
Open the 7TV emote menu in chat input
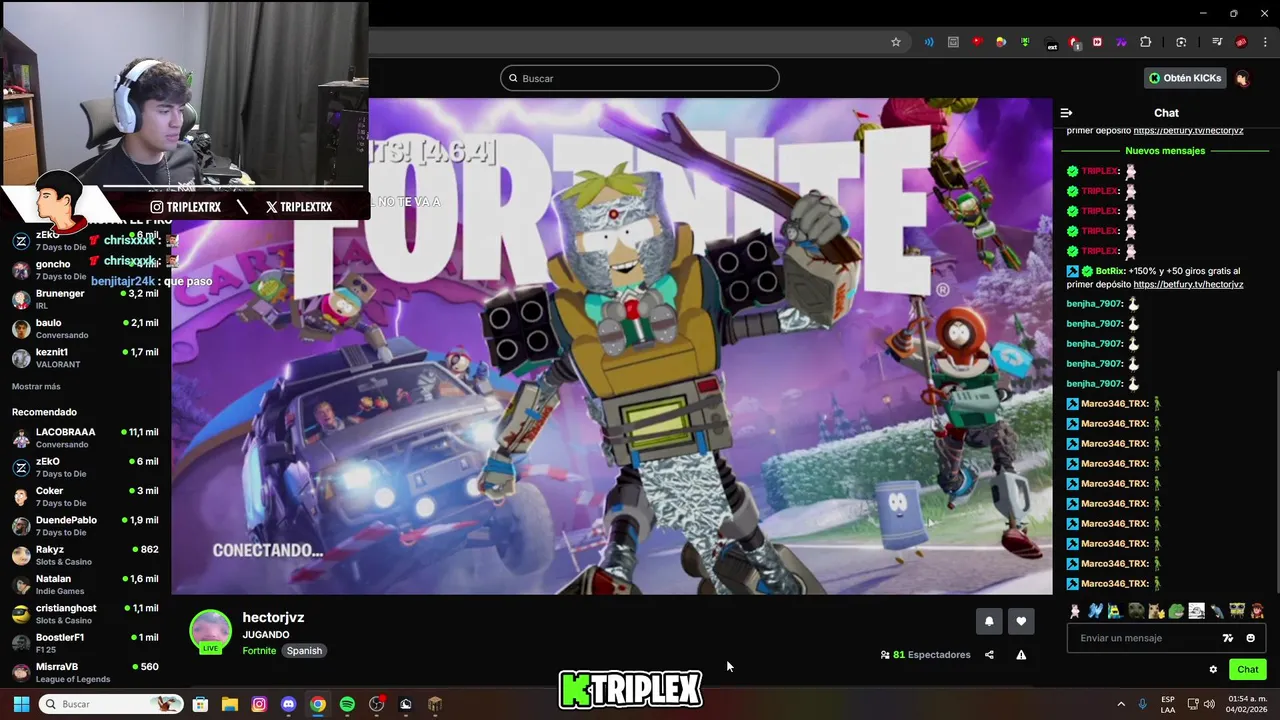(1228, 638)
